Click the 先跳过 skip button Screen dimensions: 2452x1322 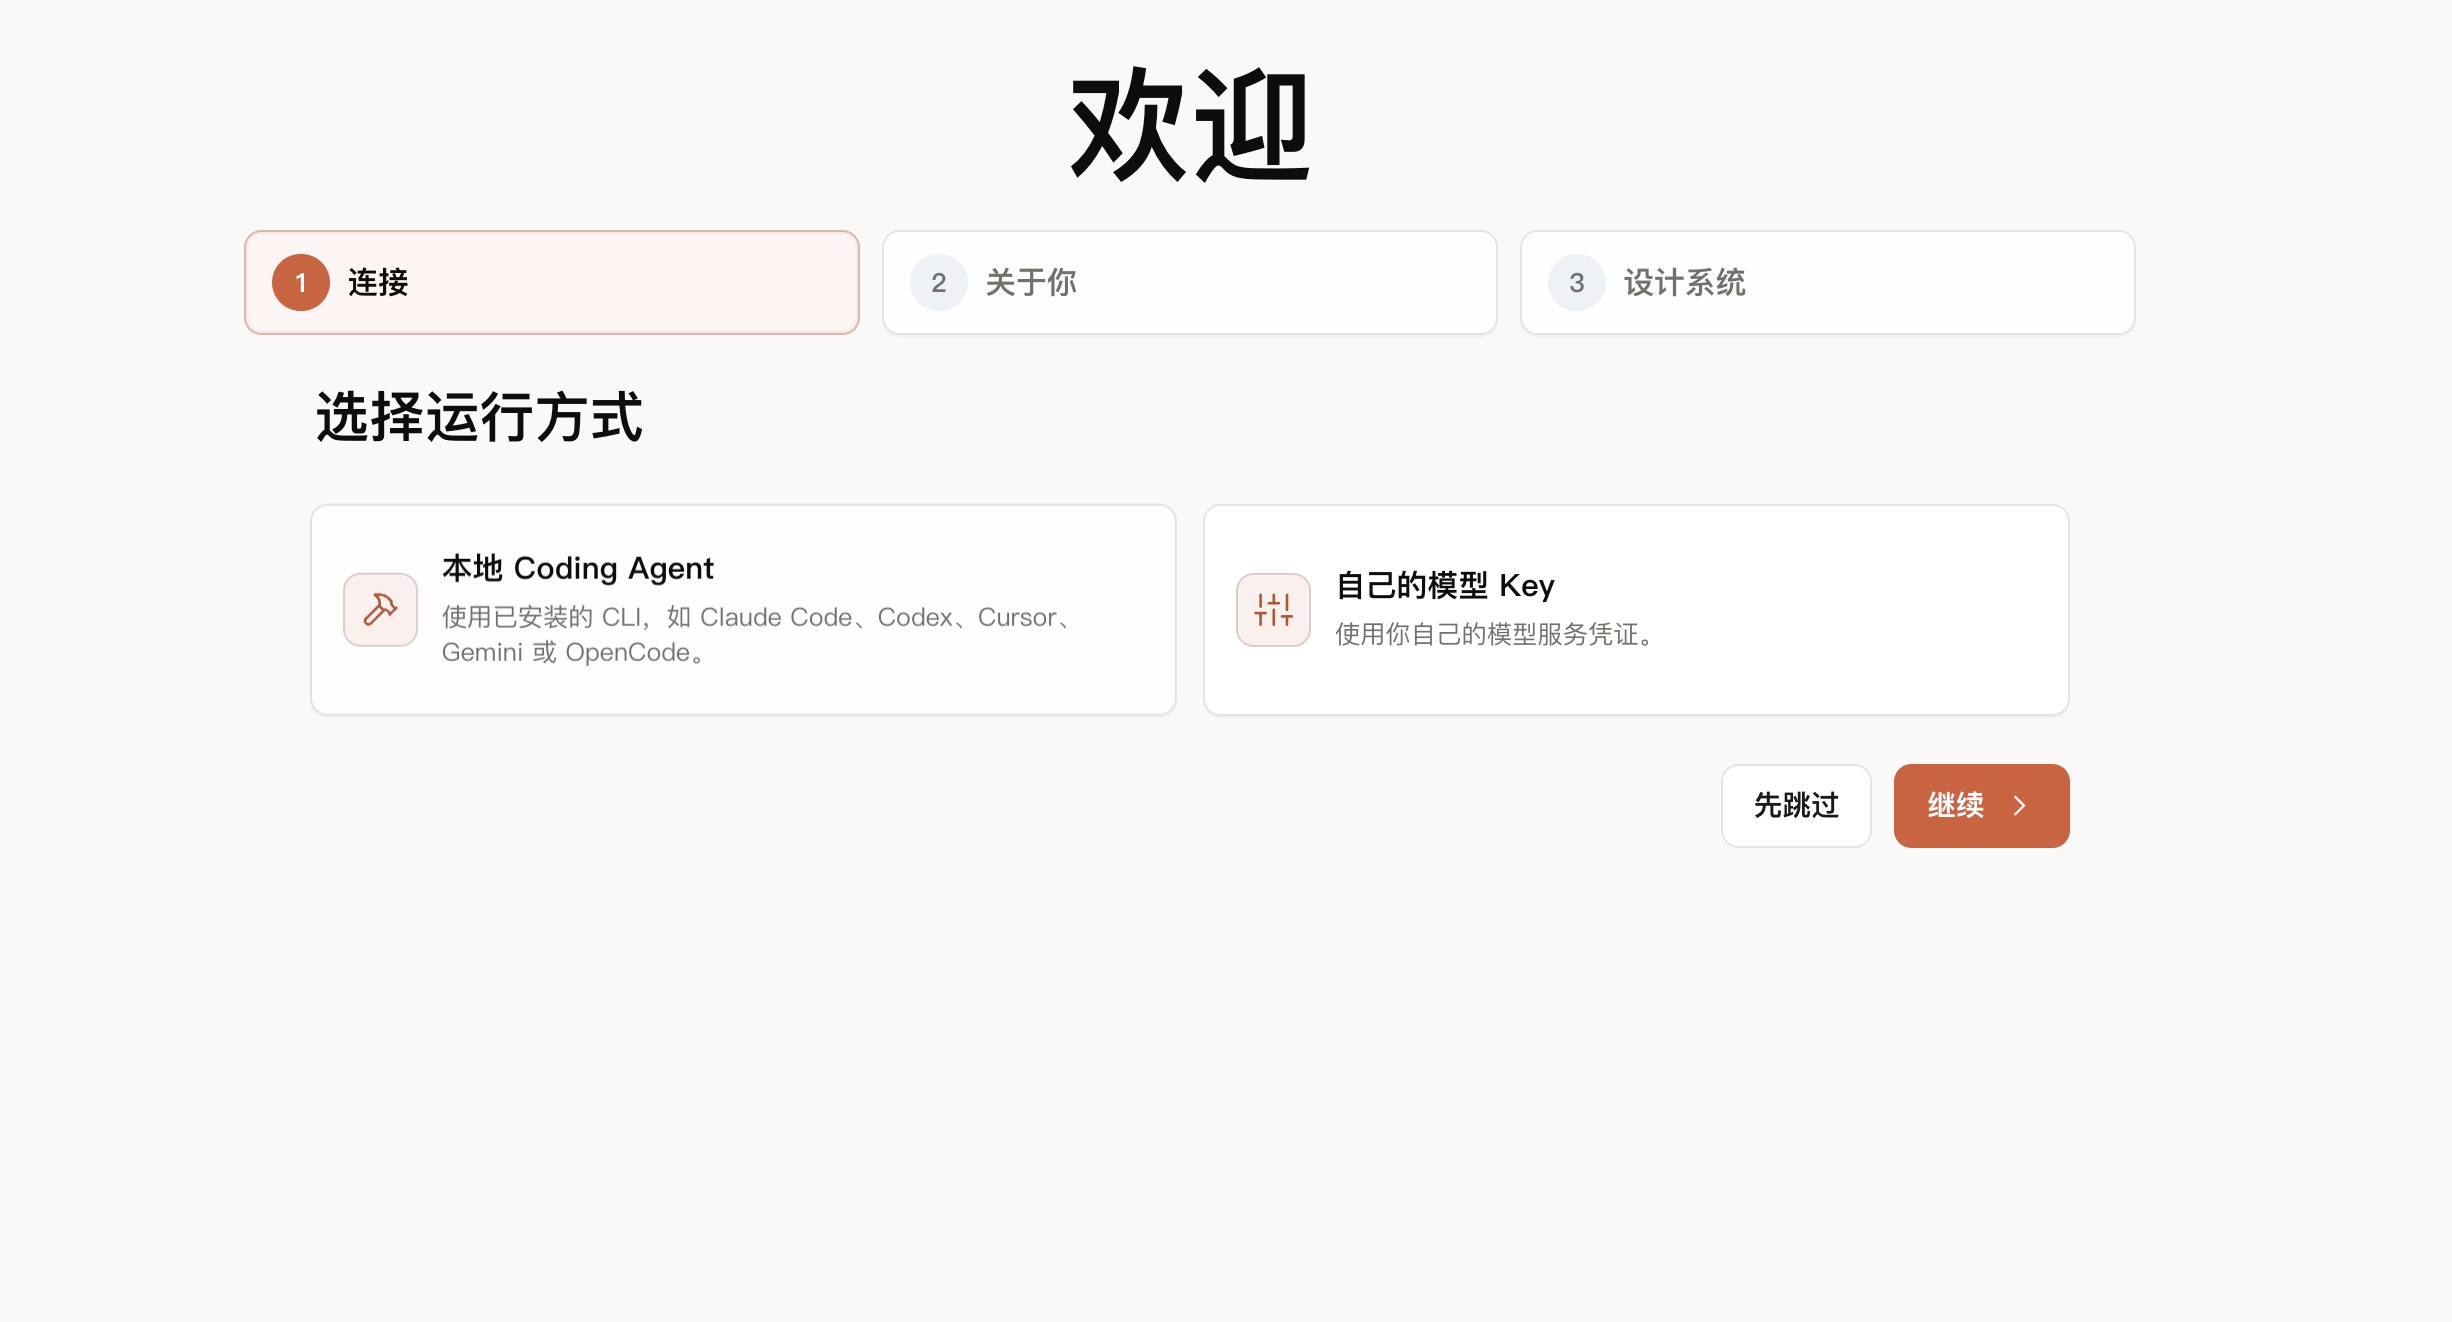tap(1796, 805)
